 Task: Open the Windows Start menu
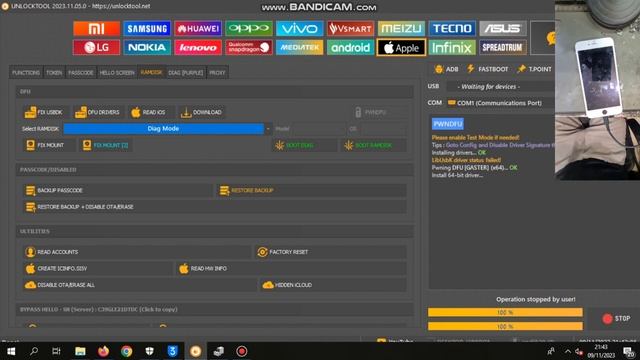[11, 351]
